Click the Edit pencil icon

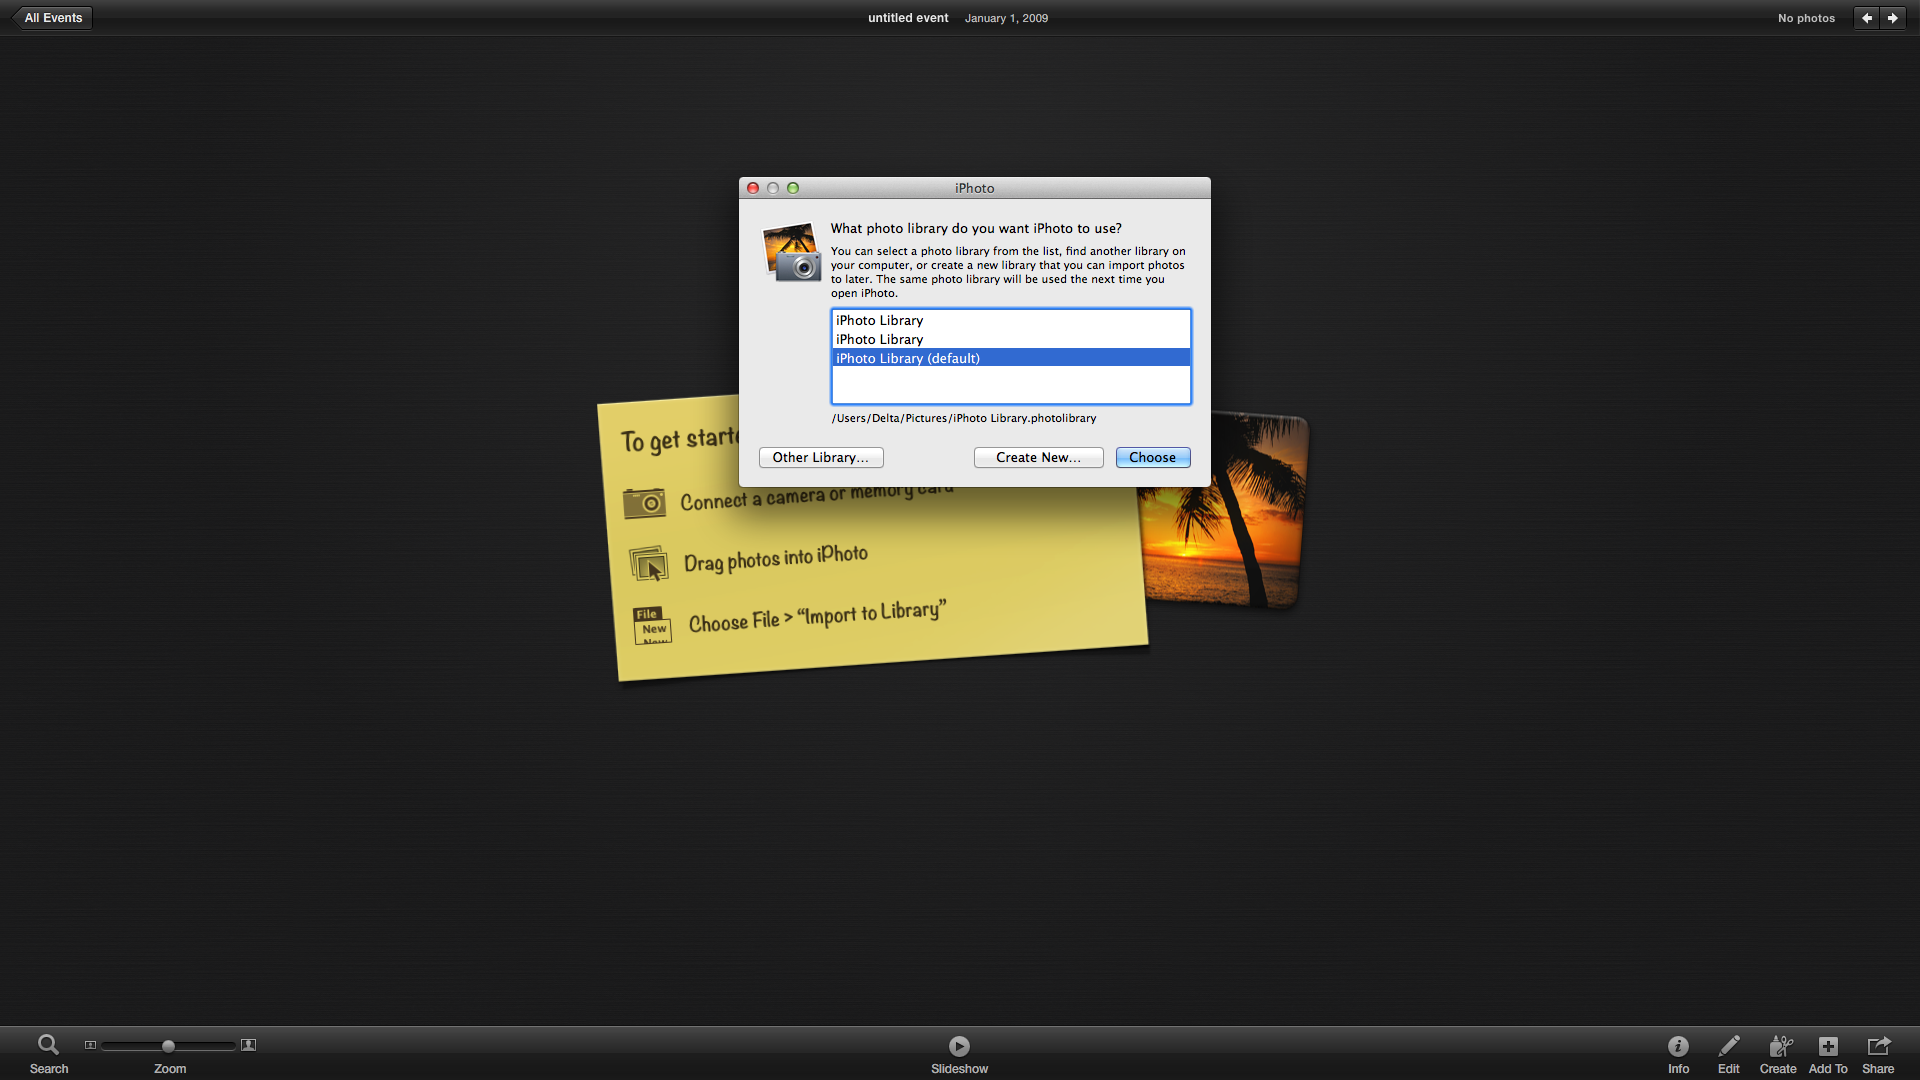pos(1728,1046)
